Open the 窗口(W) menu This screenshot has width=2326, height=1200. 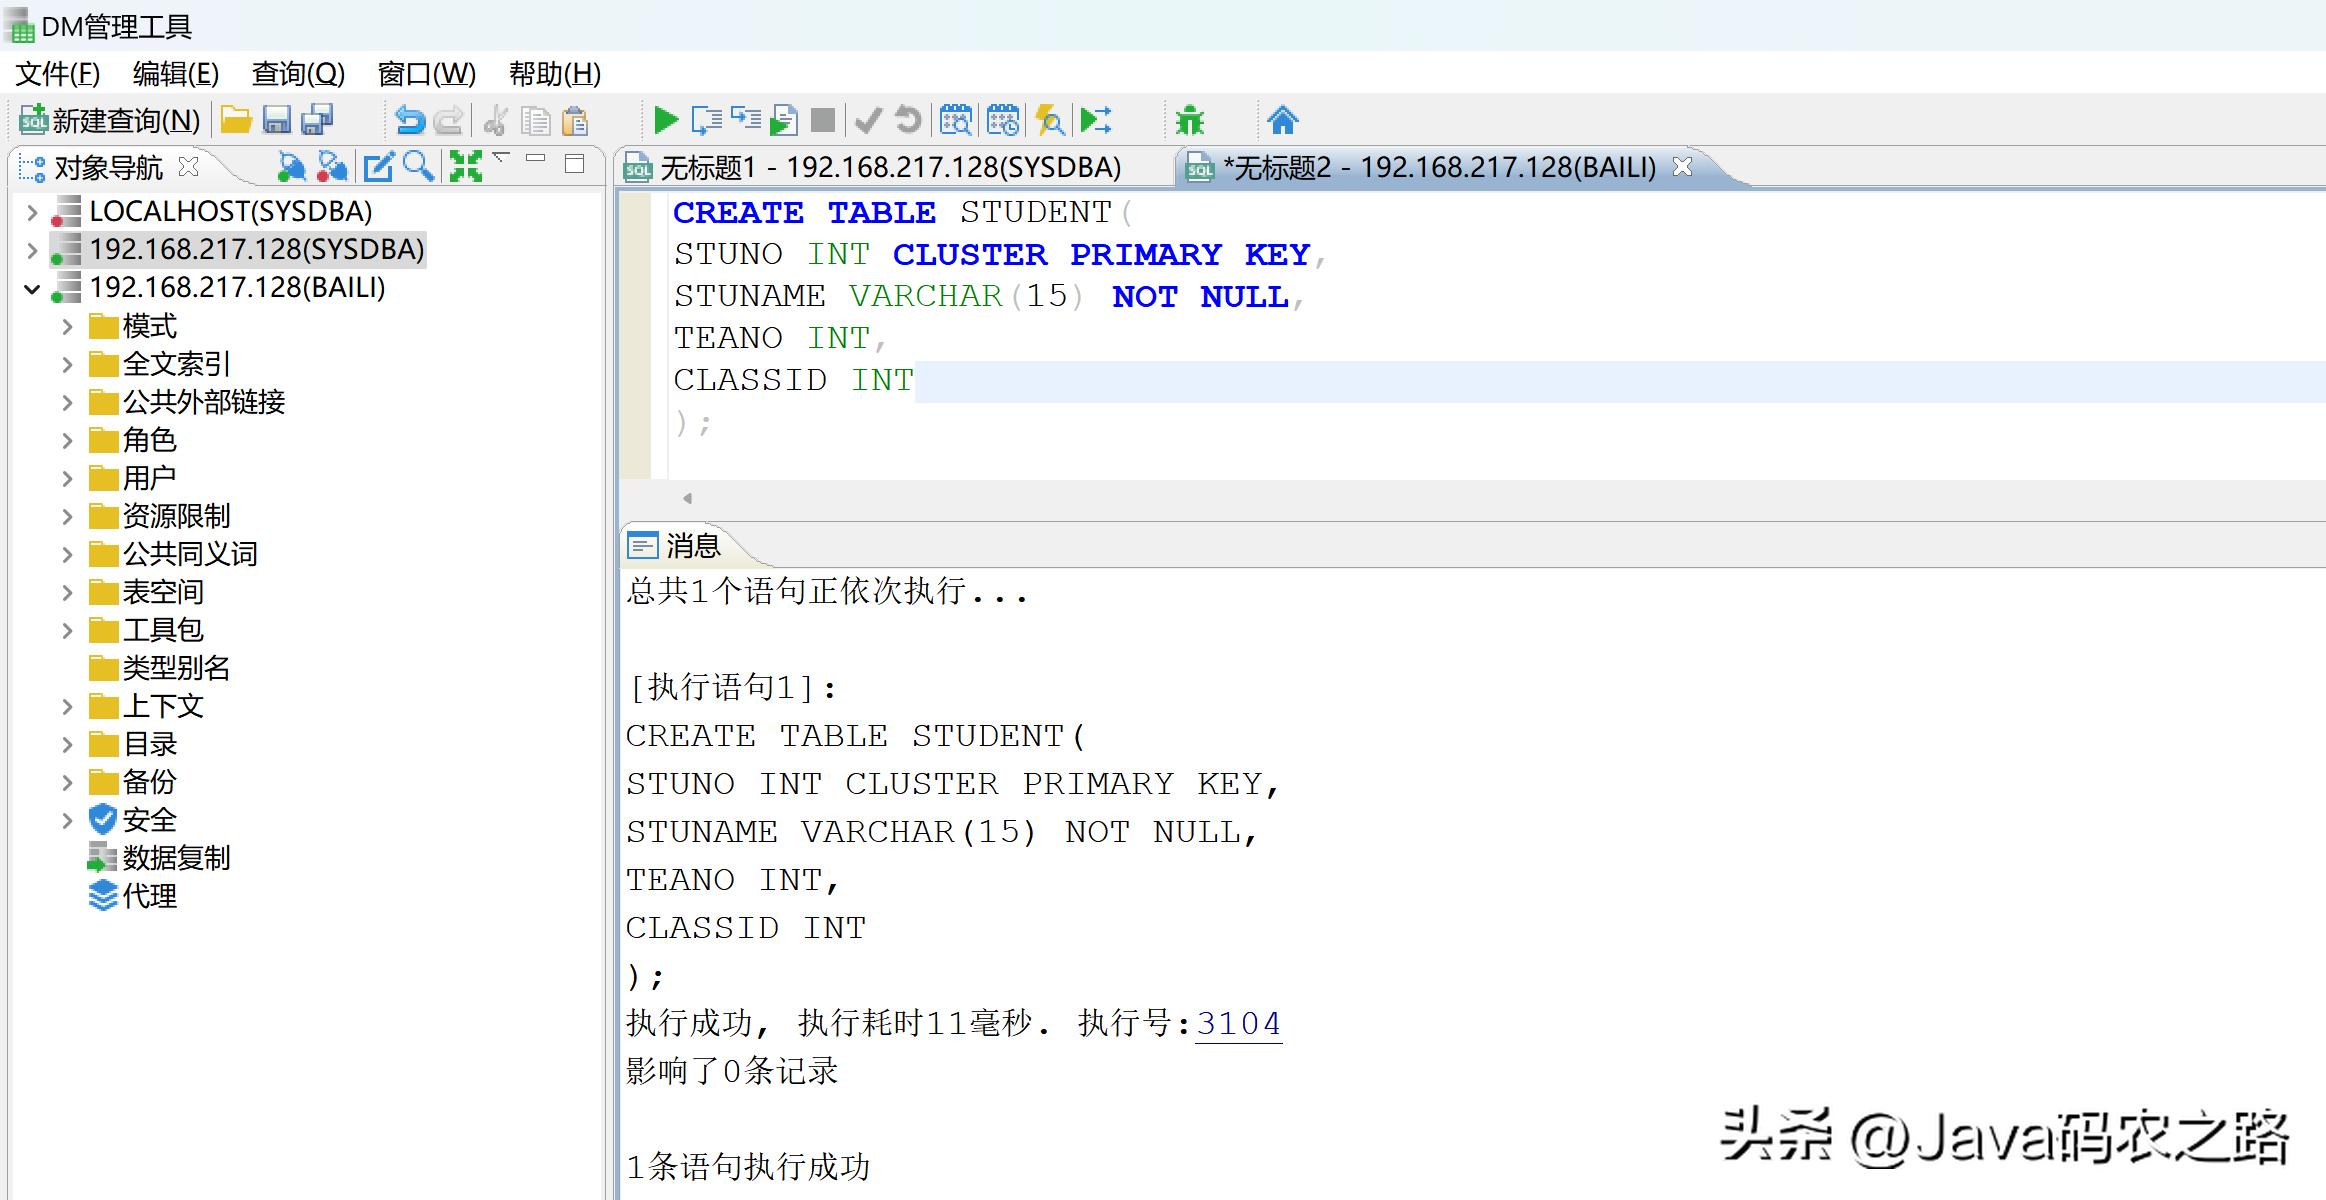(426, 74)
